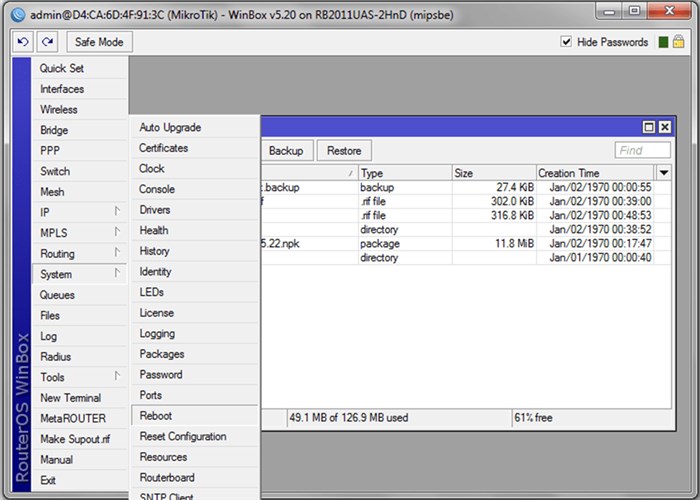Enable Safe Mode
Image resolution: width=700 pixels, height=500 pixels.
[100, 42]
